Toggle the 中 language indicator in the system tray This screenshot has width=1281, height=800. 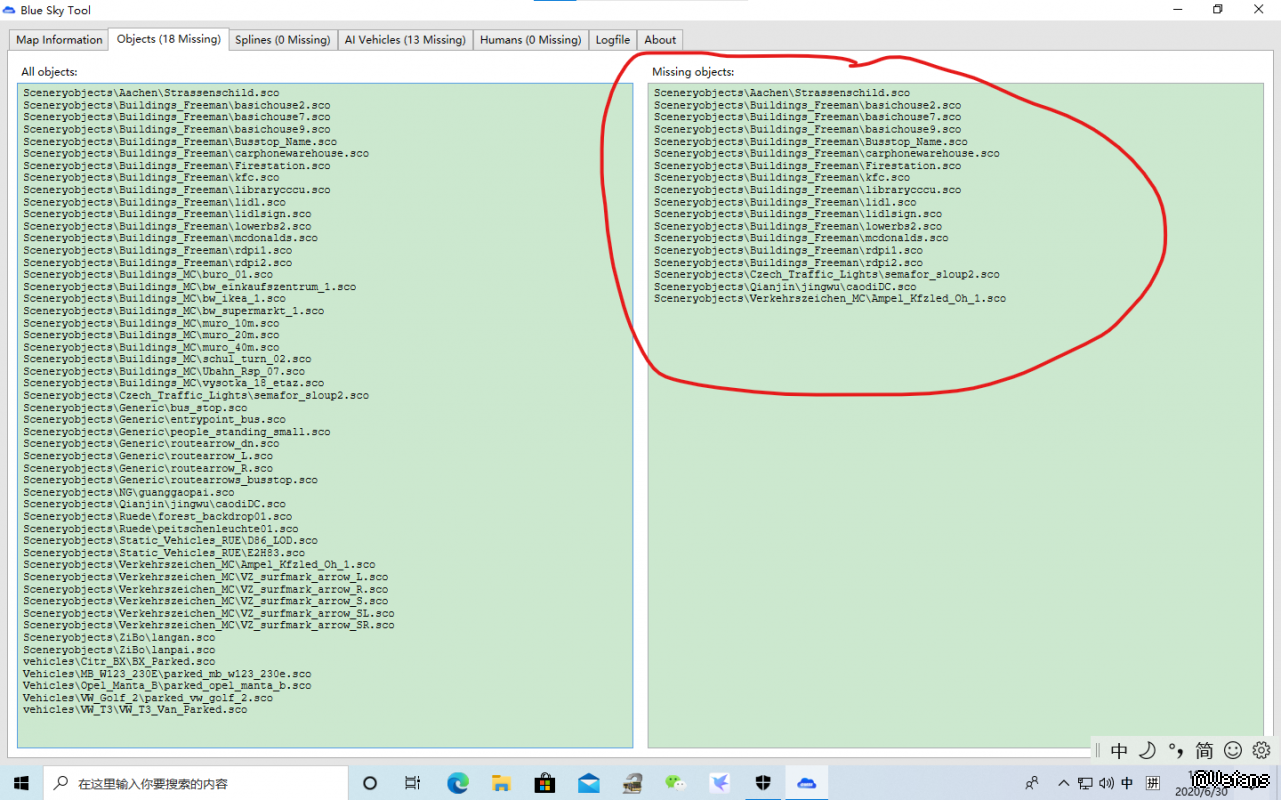point(1127,783)
